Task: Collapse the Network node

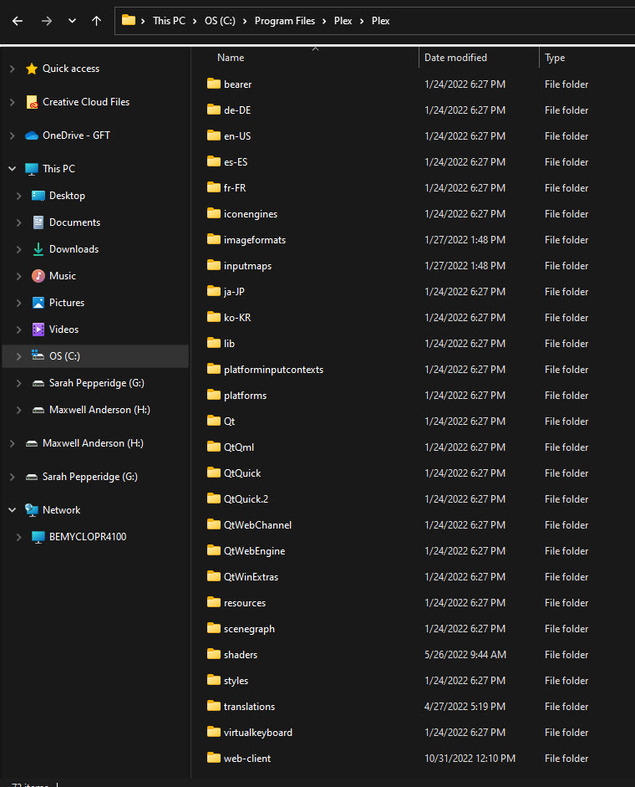Action: [x=12, y=510]
